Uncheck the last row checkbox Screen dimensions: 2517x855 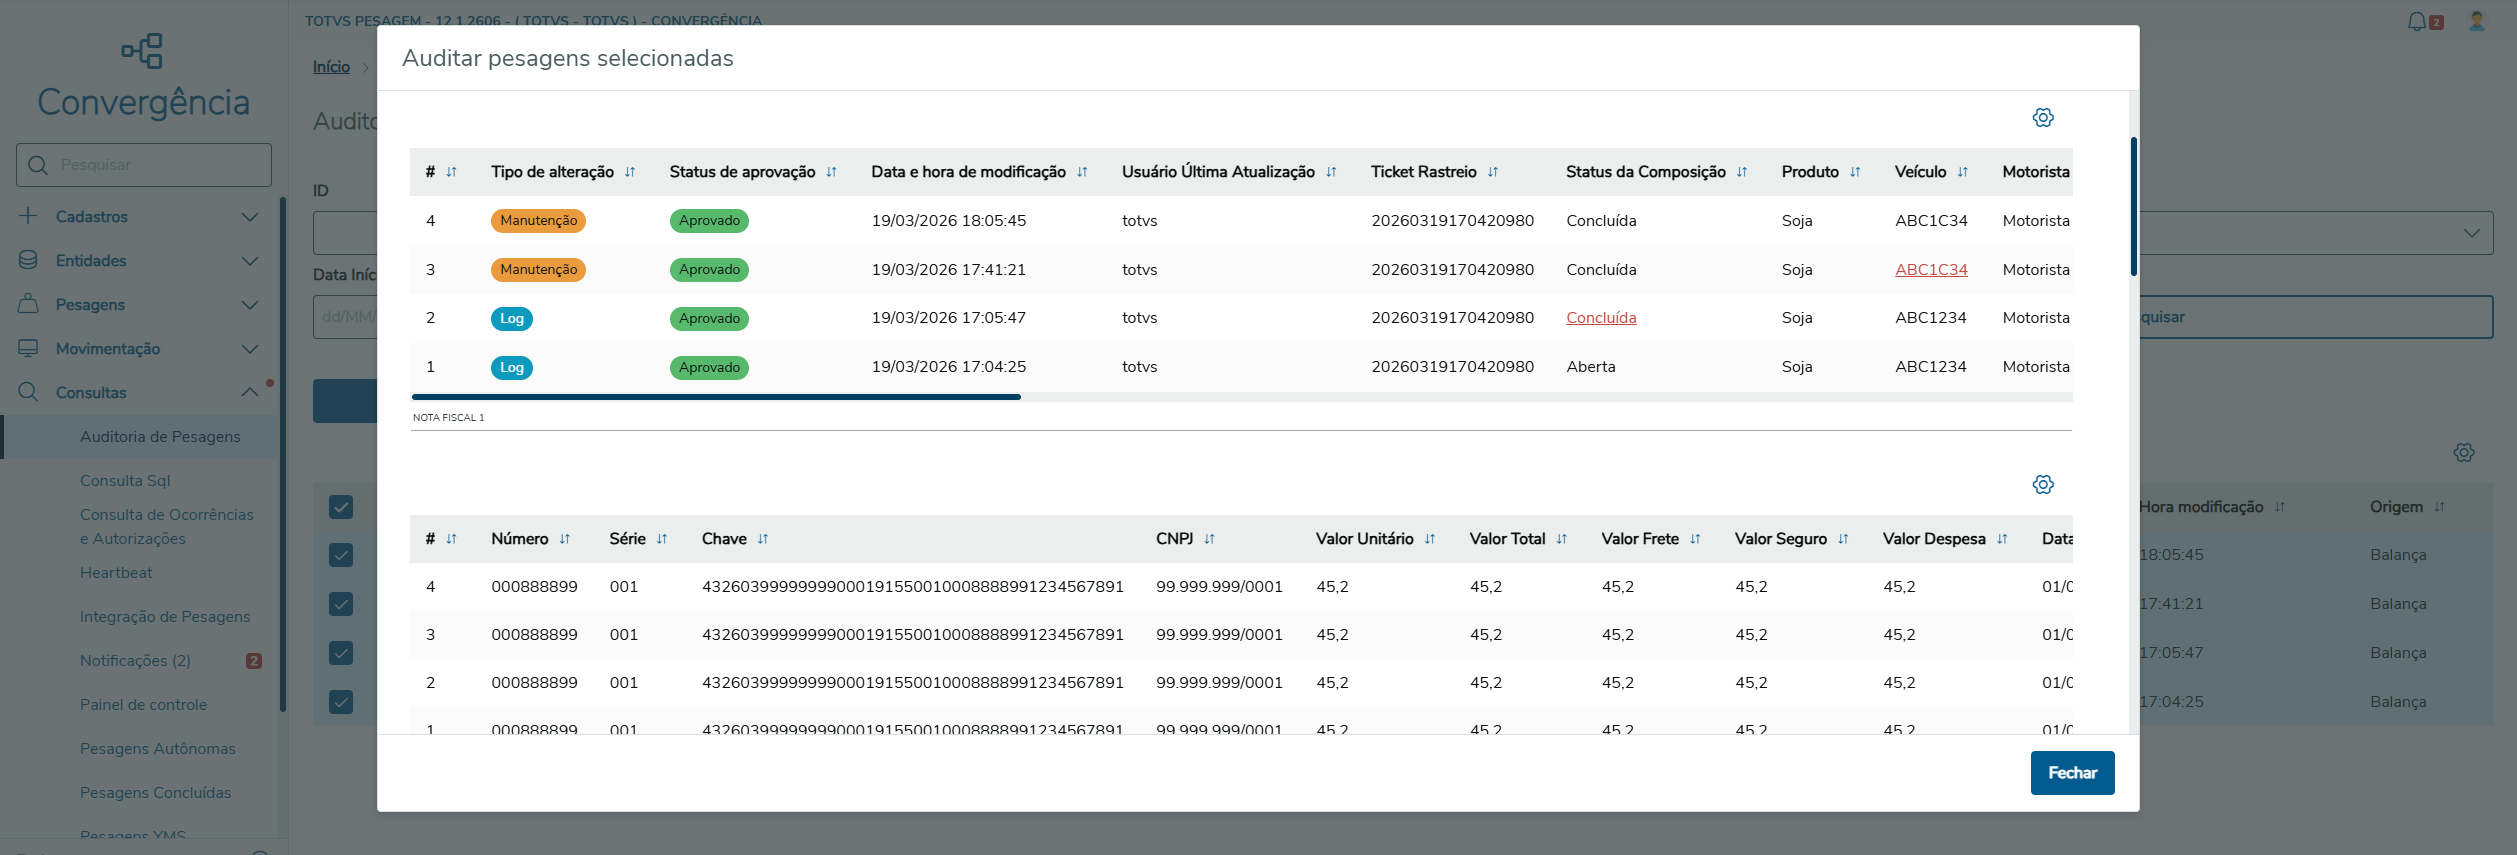(341, 702)
